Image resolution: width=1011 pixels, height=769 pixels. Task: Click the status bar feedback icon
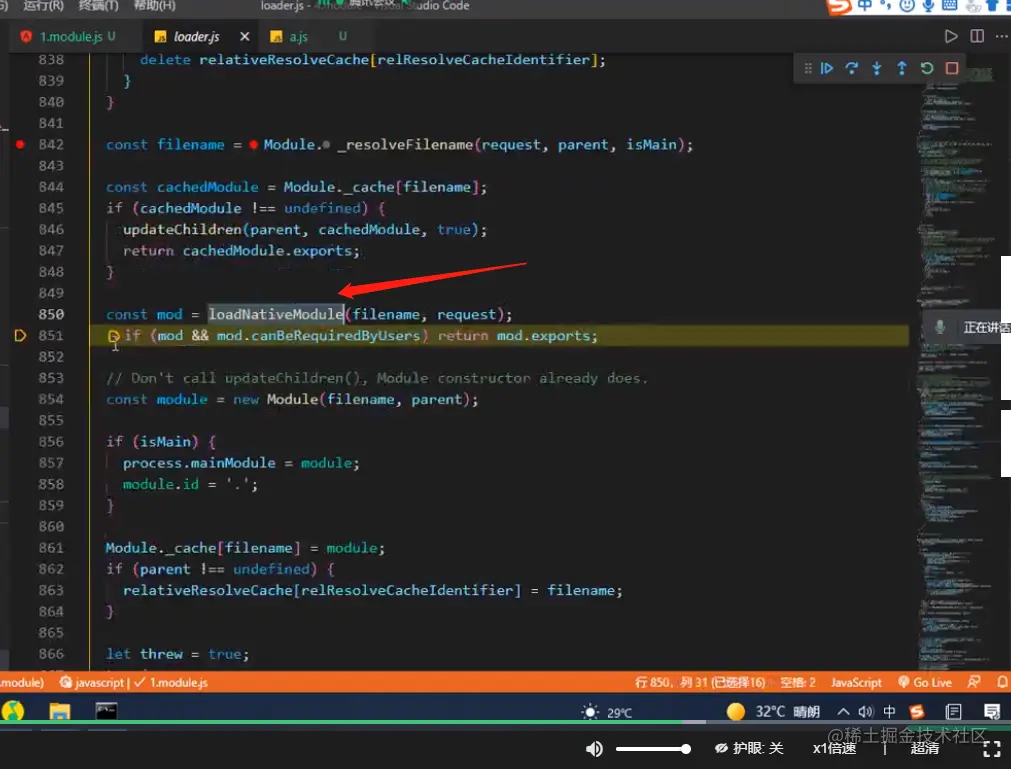[974, 682]
